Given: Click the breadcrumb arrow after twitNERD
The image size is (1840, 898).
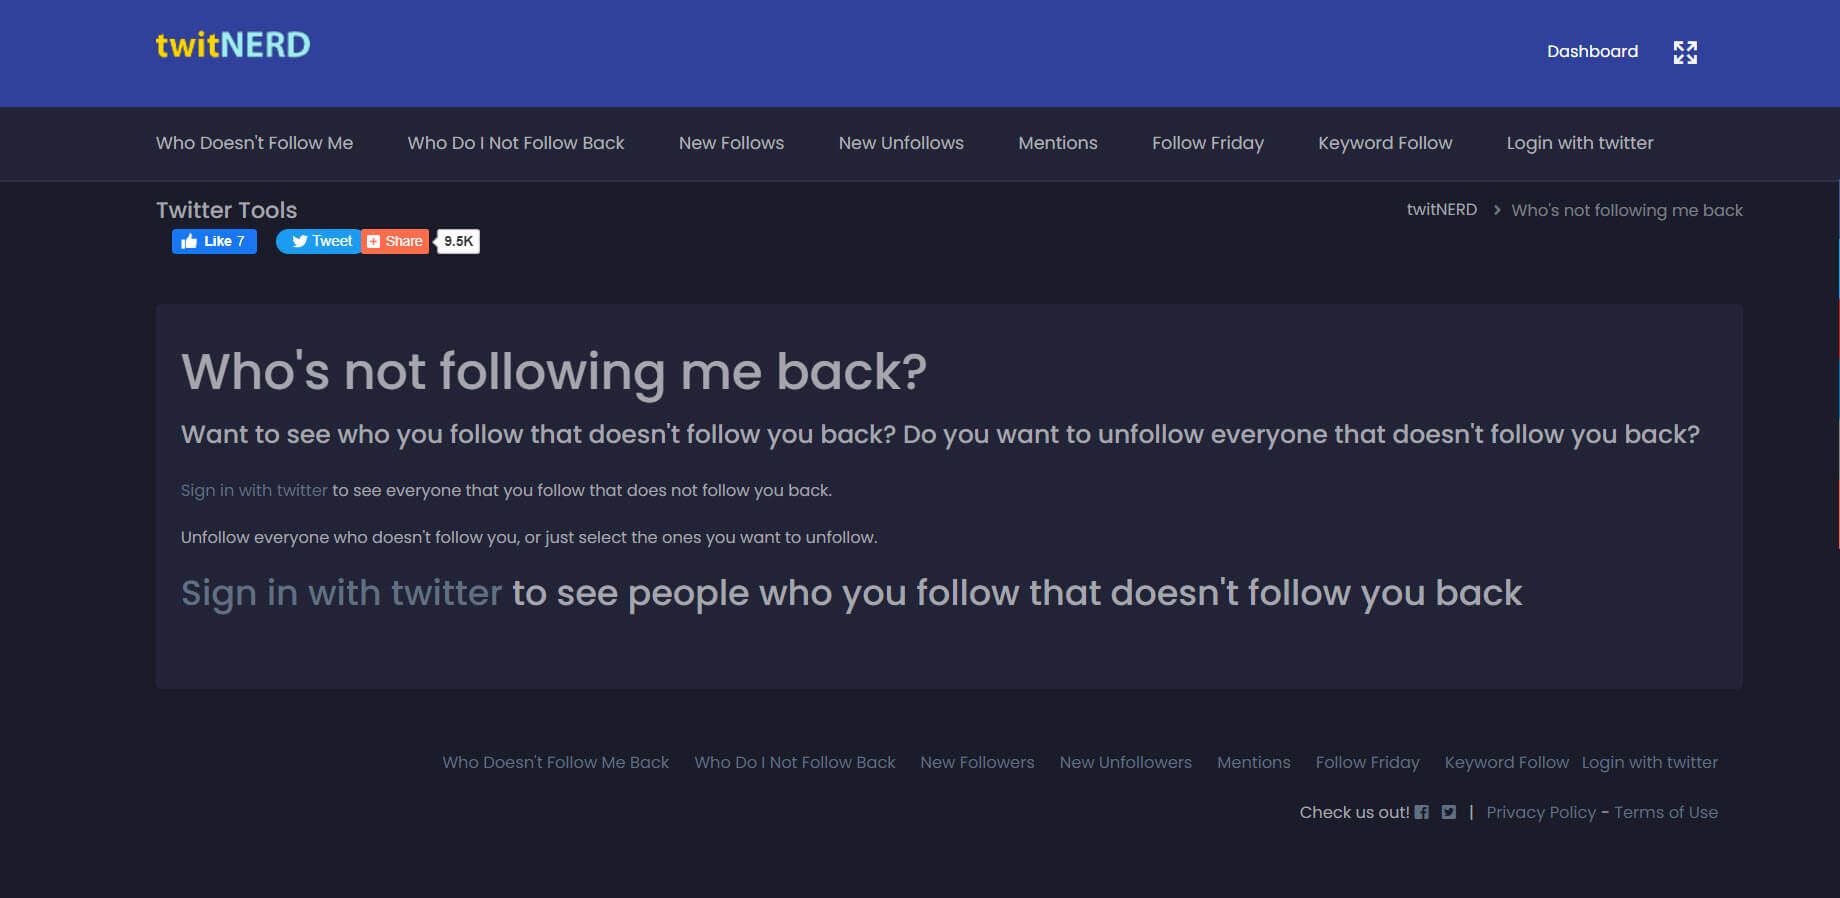Looking at the screenshot, I should point(1497,210).
